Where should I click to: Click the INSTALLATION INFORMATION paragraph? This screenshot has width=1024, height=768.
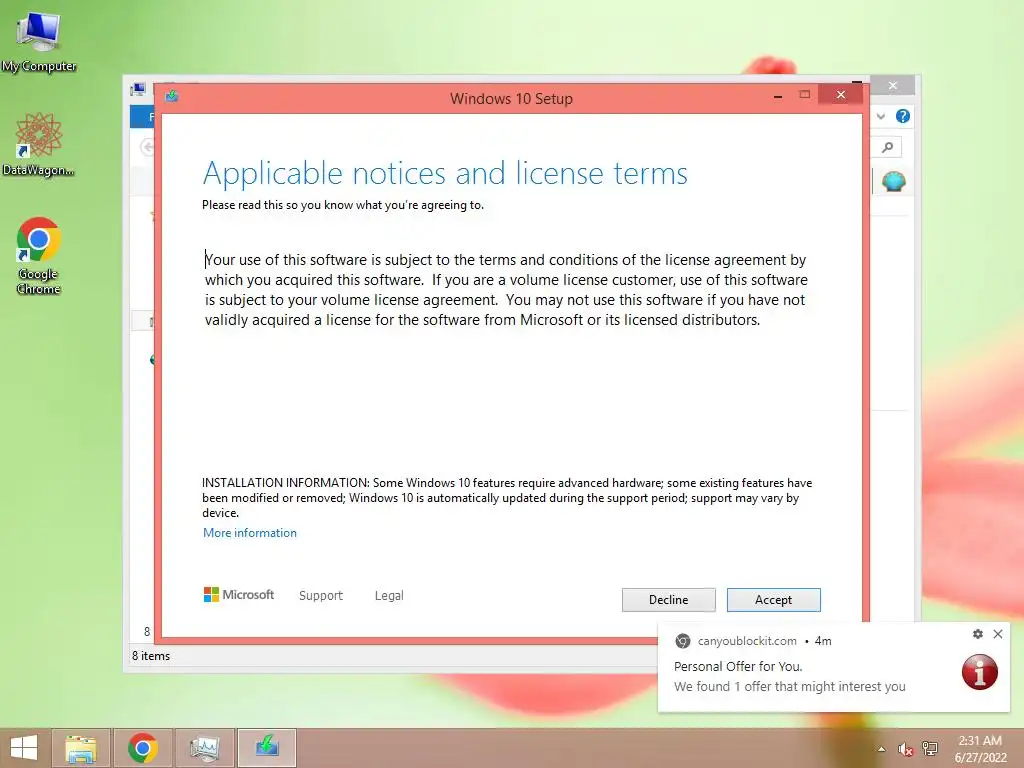507,498
